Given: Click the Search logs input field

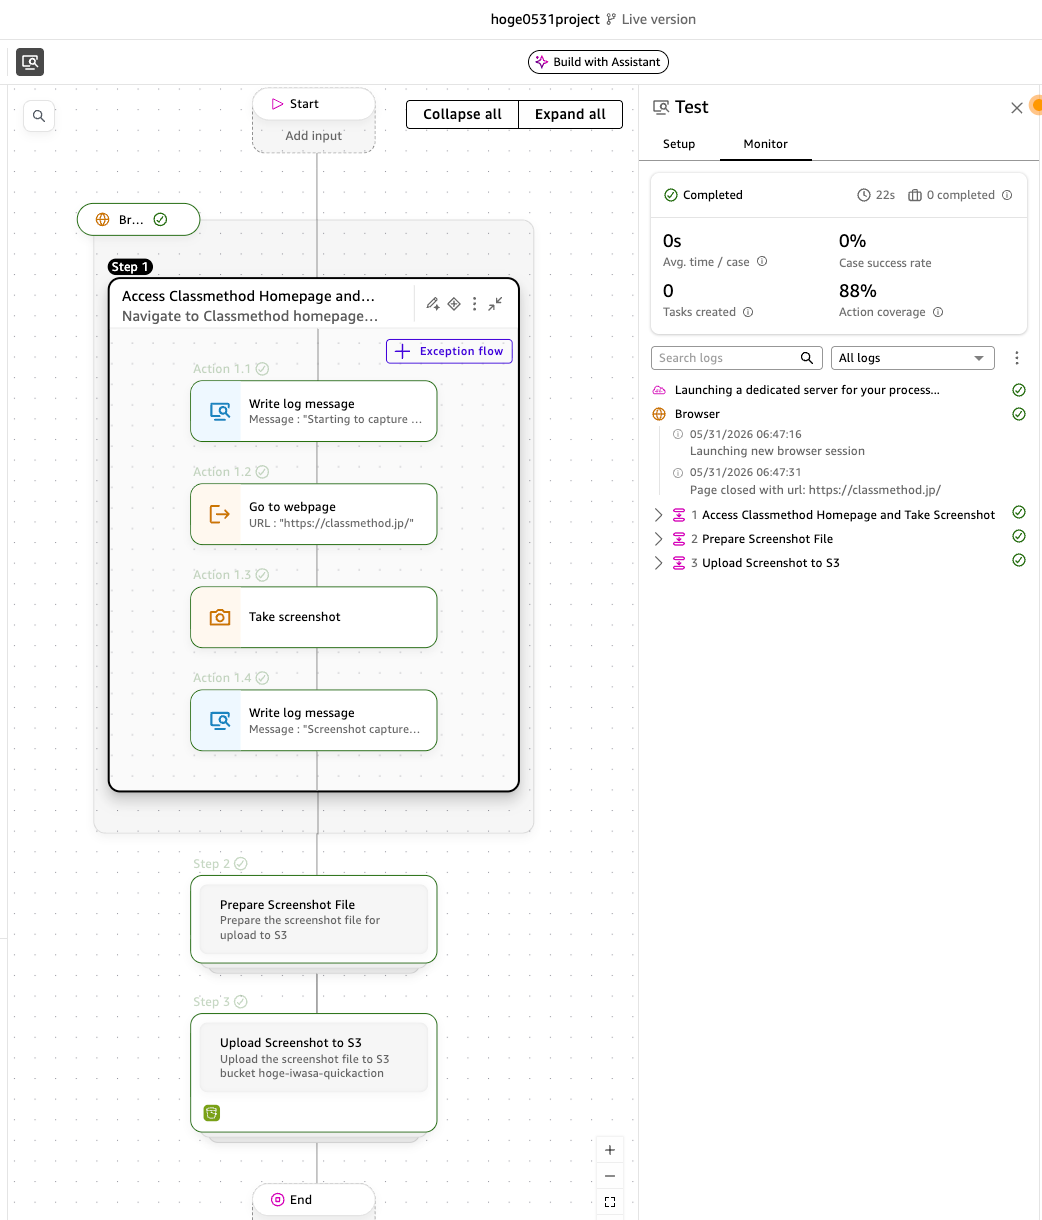Looking at the screenshot, I should (737, 358).
